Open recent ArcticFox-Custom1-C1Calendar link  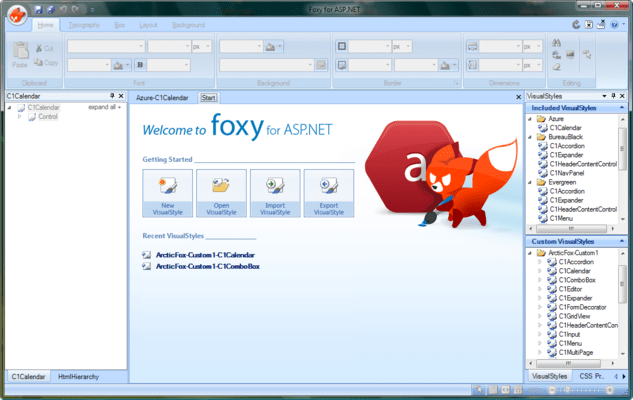pyautogui.click(x=205, y=255)
